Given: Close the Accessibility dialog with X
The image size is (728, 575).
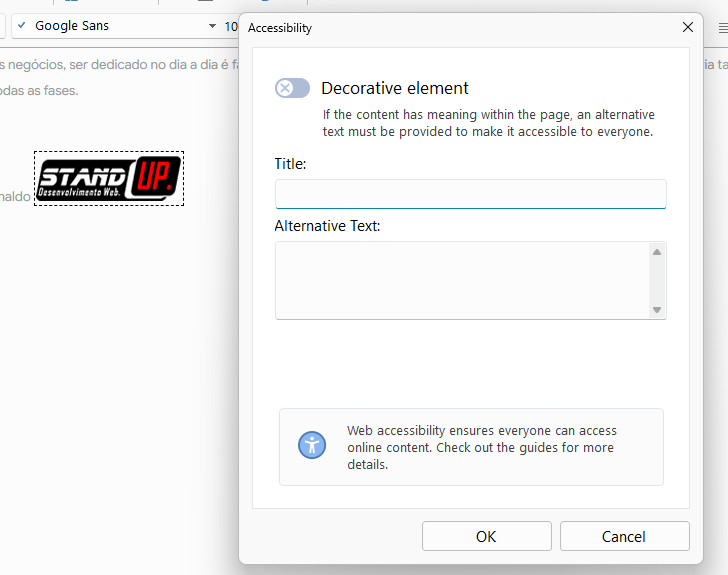Looking at the screenshot, I should tap(688, 27).
